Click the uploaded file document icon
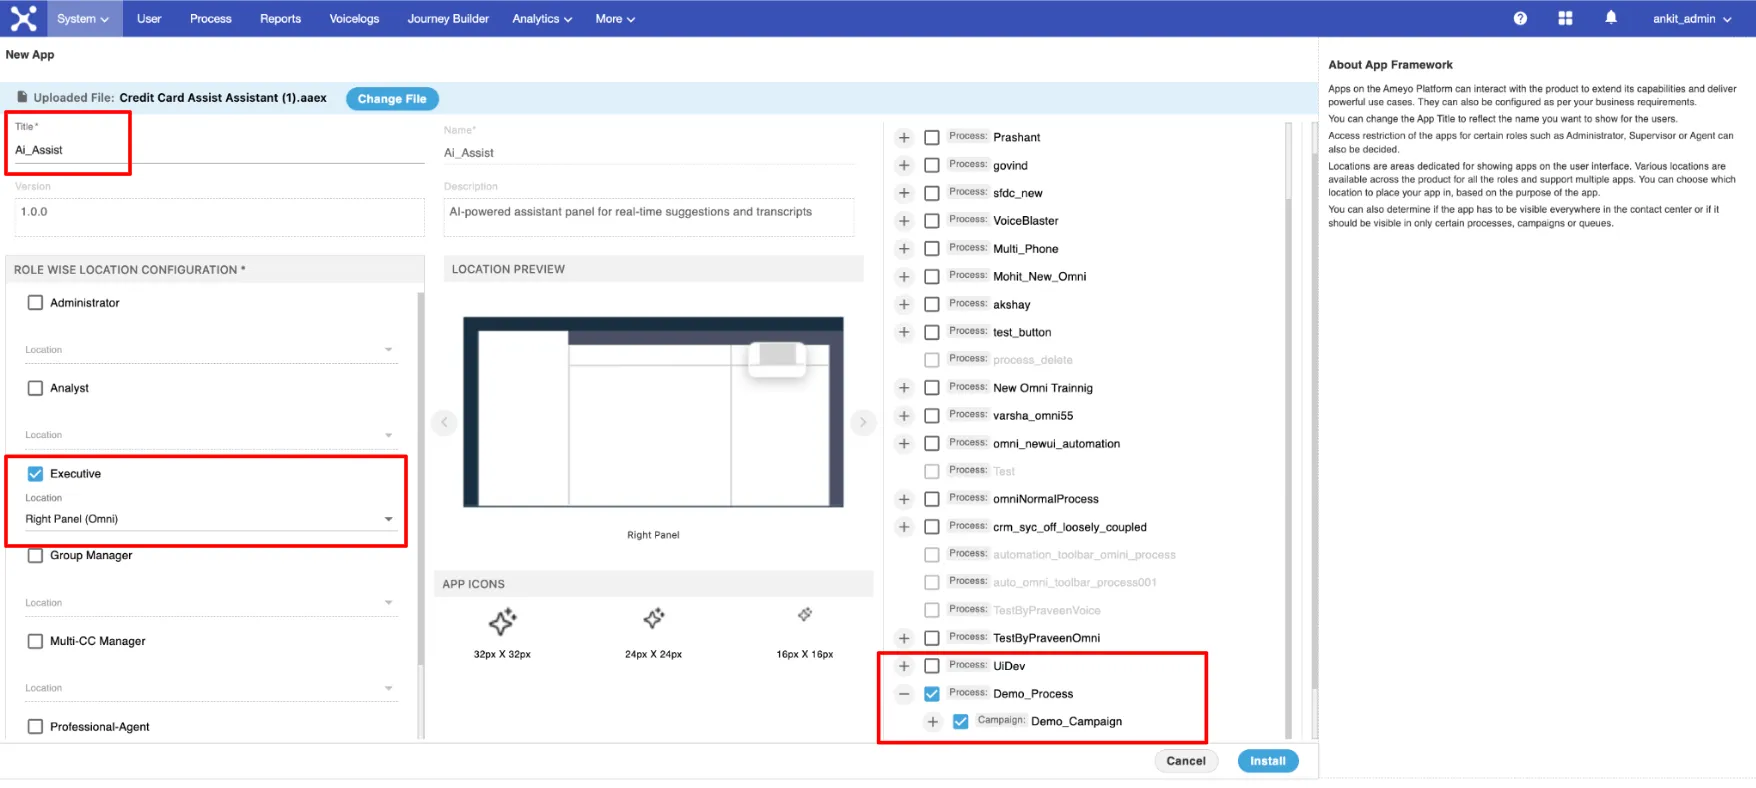This screenshot has height=788, width=1756. click(22, 97)
